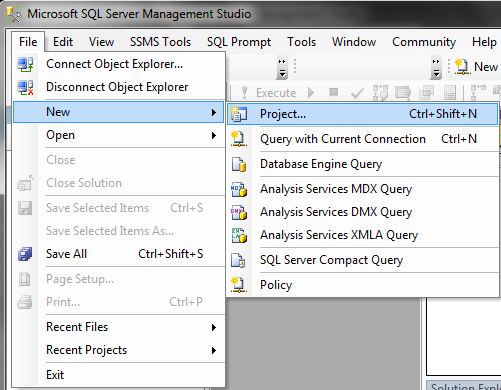The height and width of the screenshot is (390, 501).
Task: Choose Disconnect Object Explorer menu entry
Action: tap(119, 87)
